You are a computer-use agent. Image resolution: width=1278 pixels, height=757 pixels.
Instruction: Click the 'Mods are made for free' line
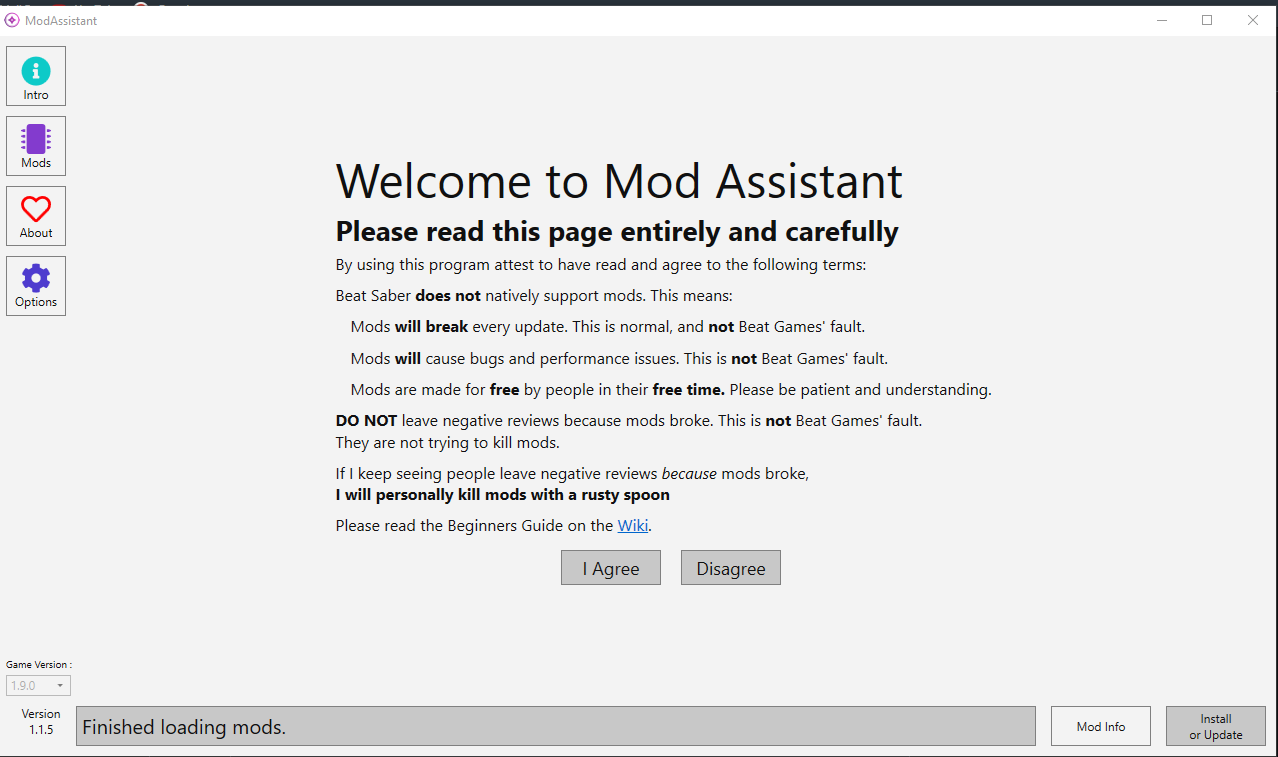click(671, 390)
